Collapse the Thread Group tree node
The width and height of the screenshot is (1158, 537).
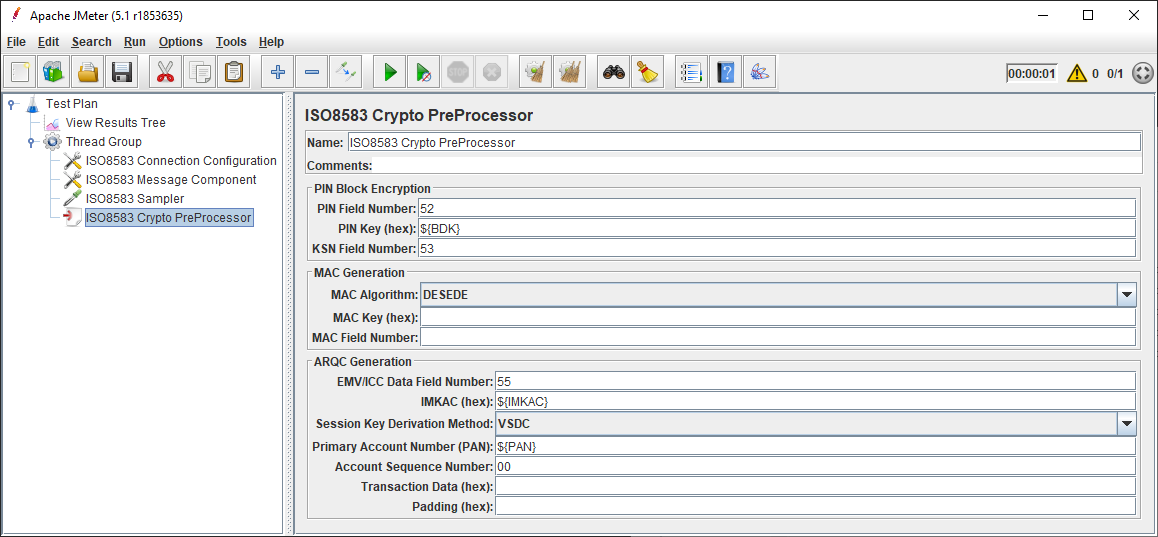pyautogui.click(x=30, y=142)
